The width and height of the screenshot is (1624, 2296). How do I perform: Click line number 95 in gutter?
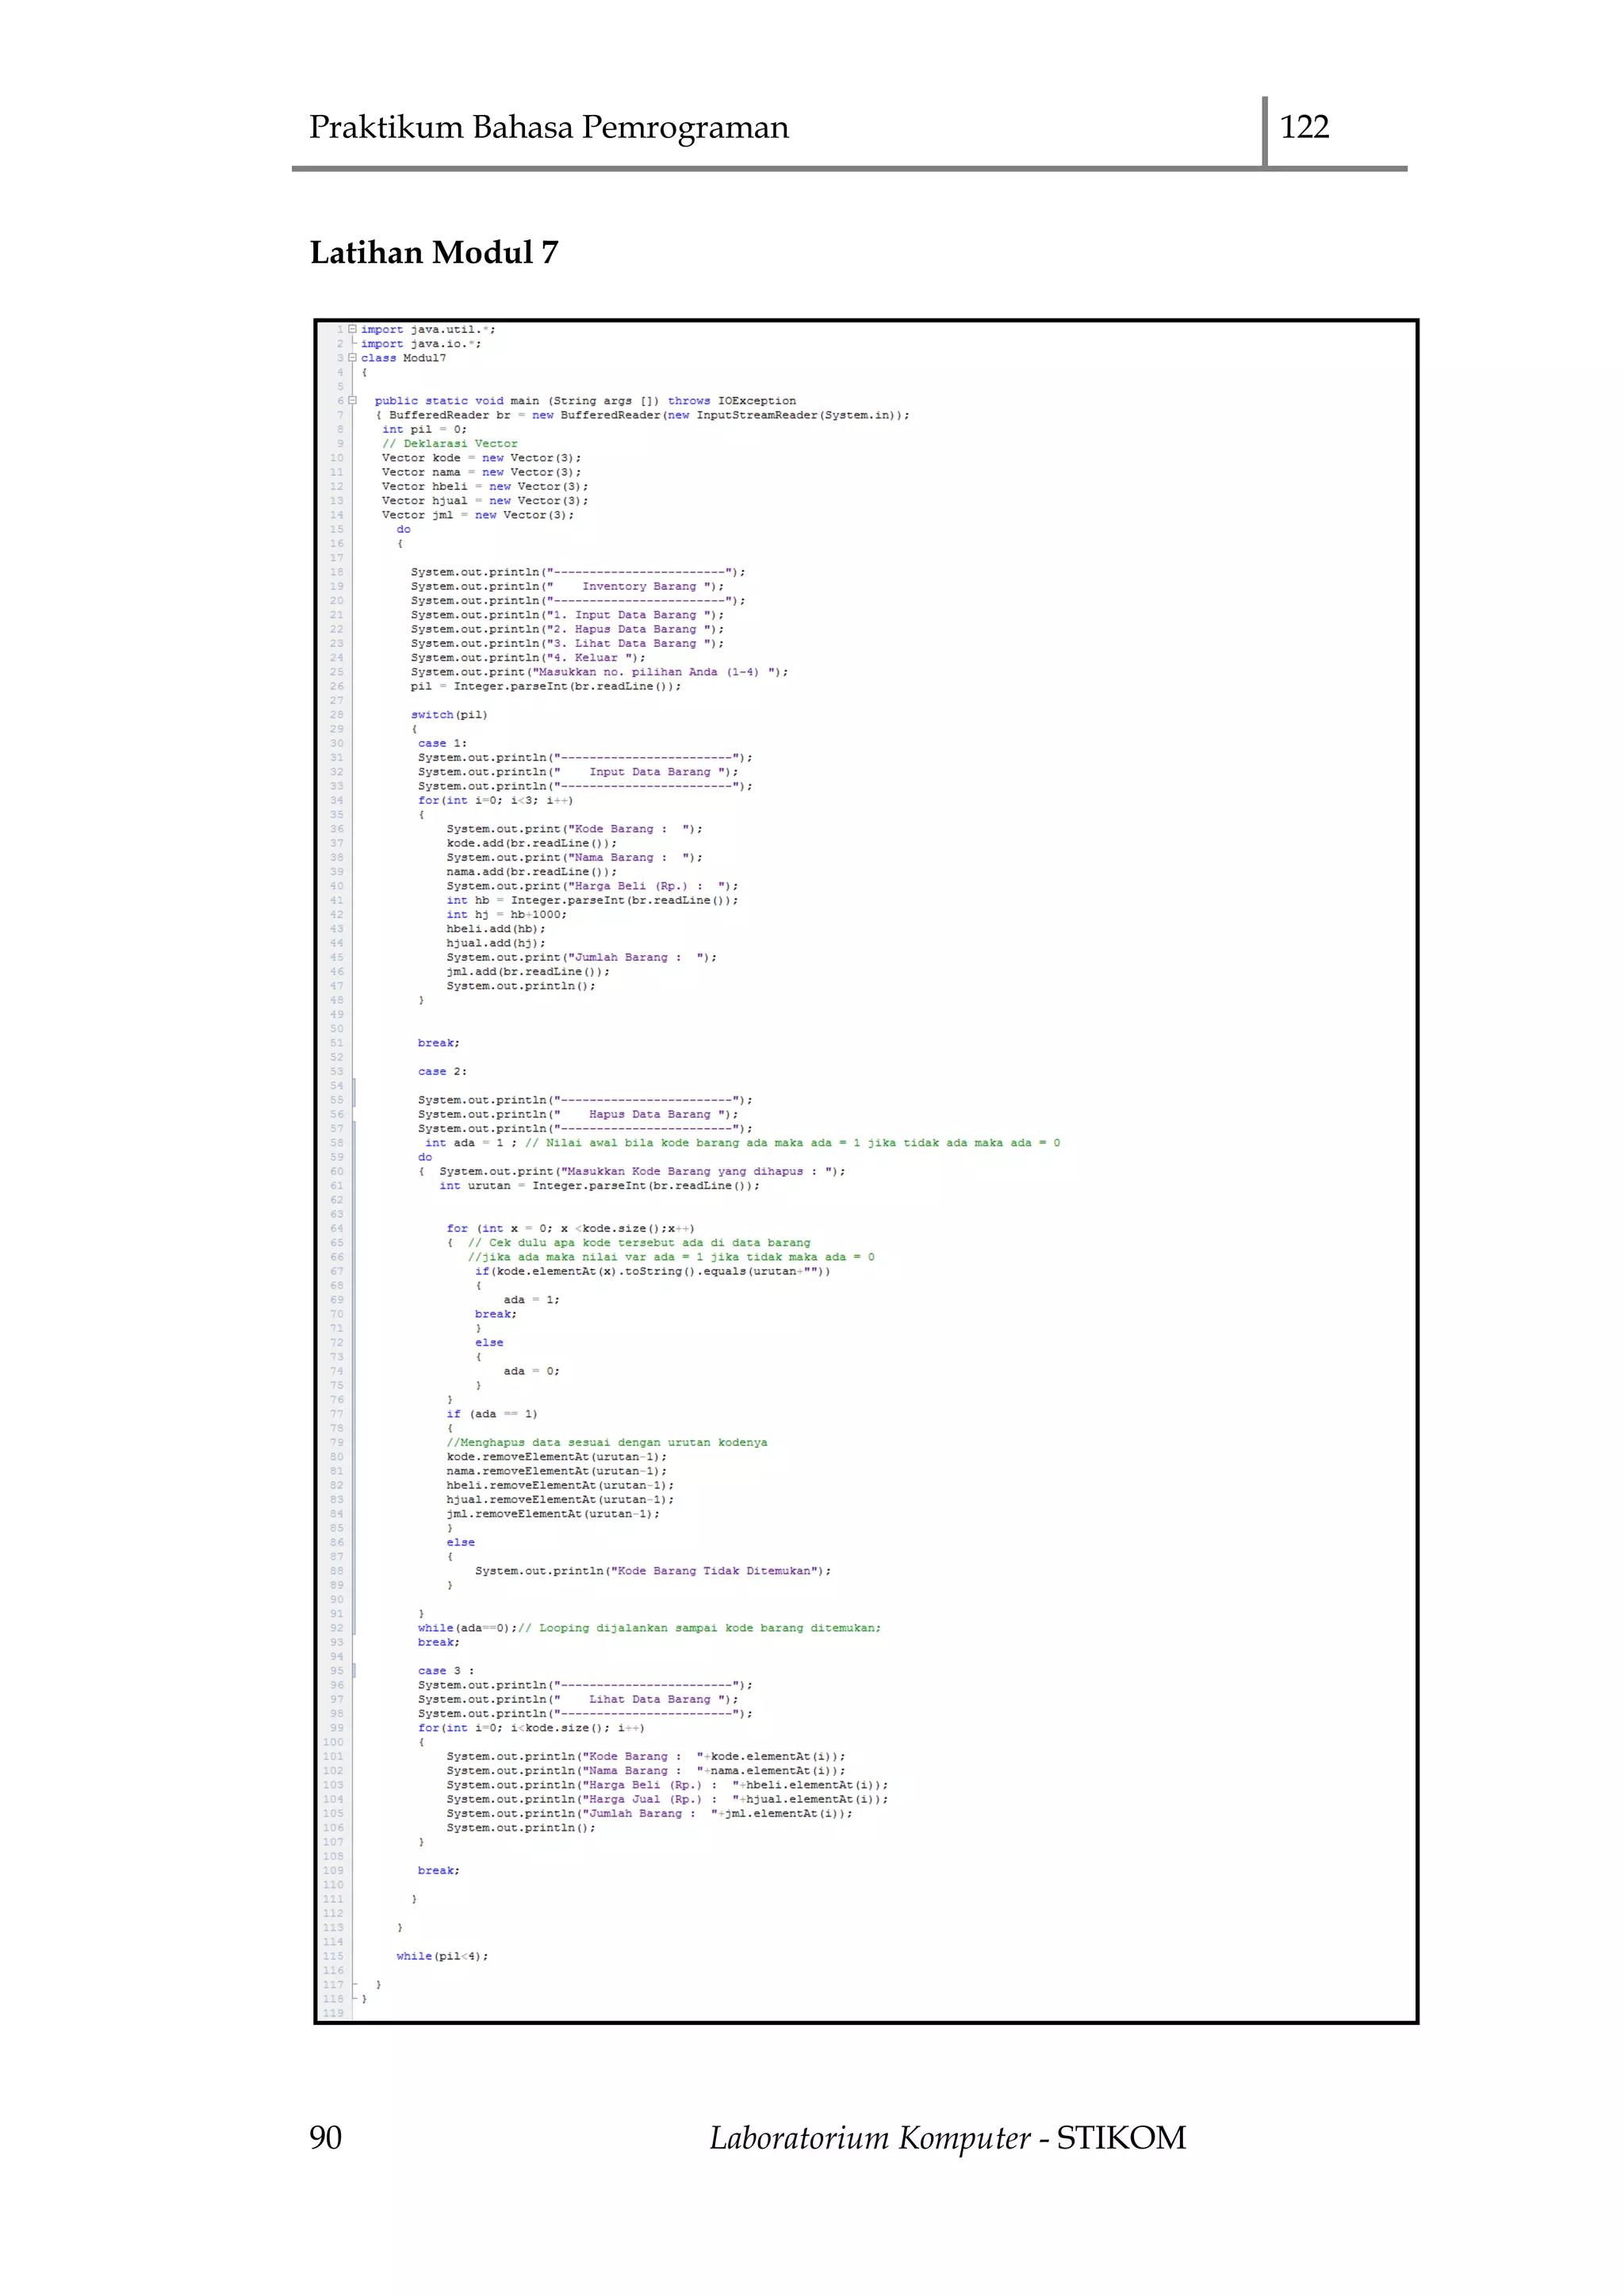click(337, 1671)
